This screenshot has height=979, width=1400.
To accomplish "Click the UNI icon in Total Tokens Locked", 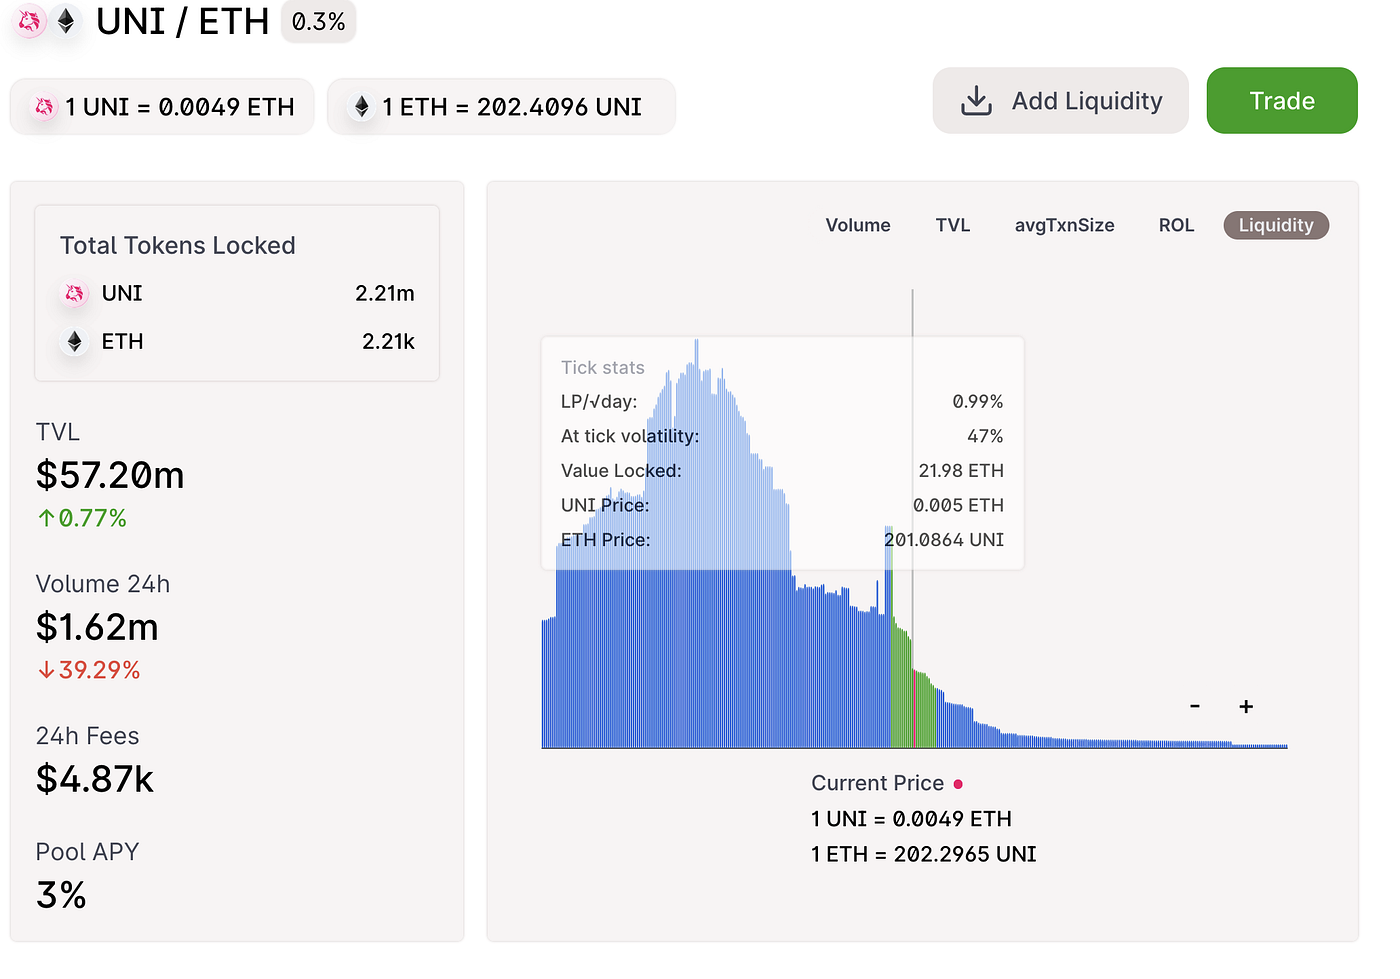I will click(74, 293).
